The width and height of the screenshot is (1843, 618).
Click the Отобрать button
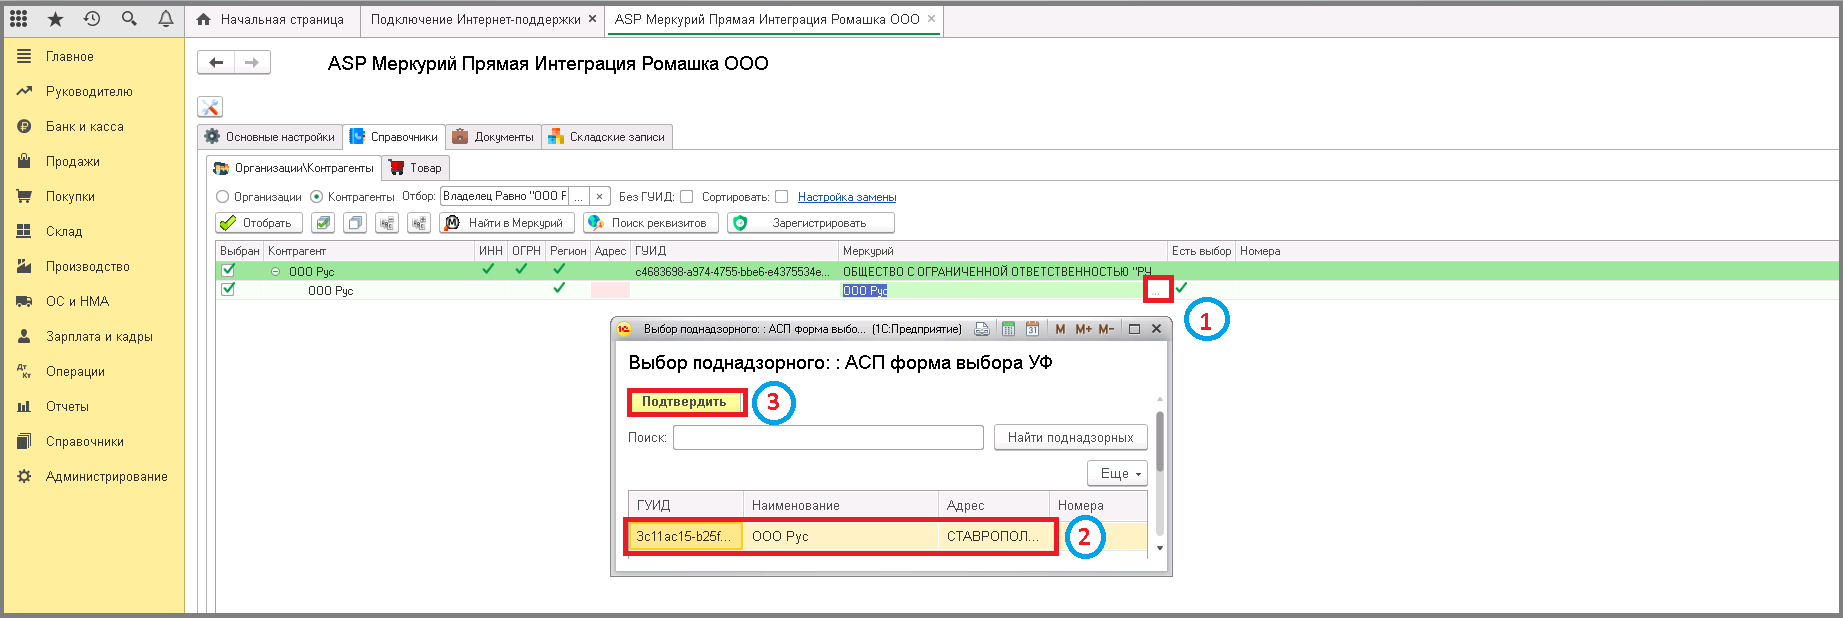click(259, 223)
